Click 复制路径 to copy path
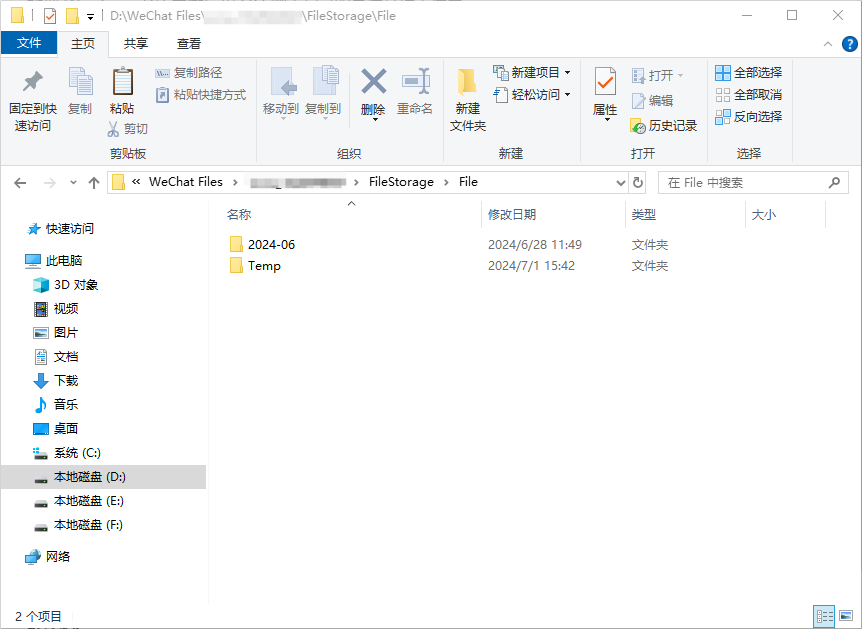 point(188,73)
